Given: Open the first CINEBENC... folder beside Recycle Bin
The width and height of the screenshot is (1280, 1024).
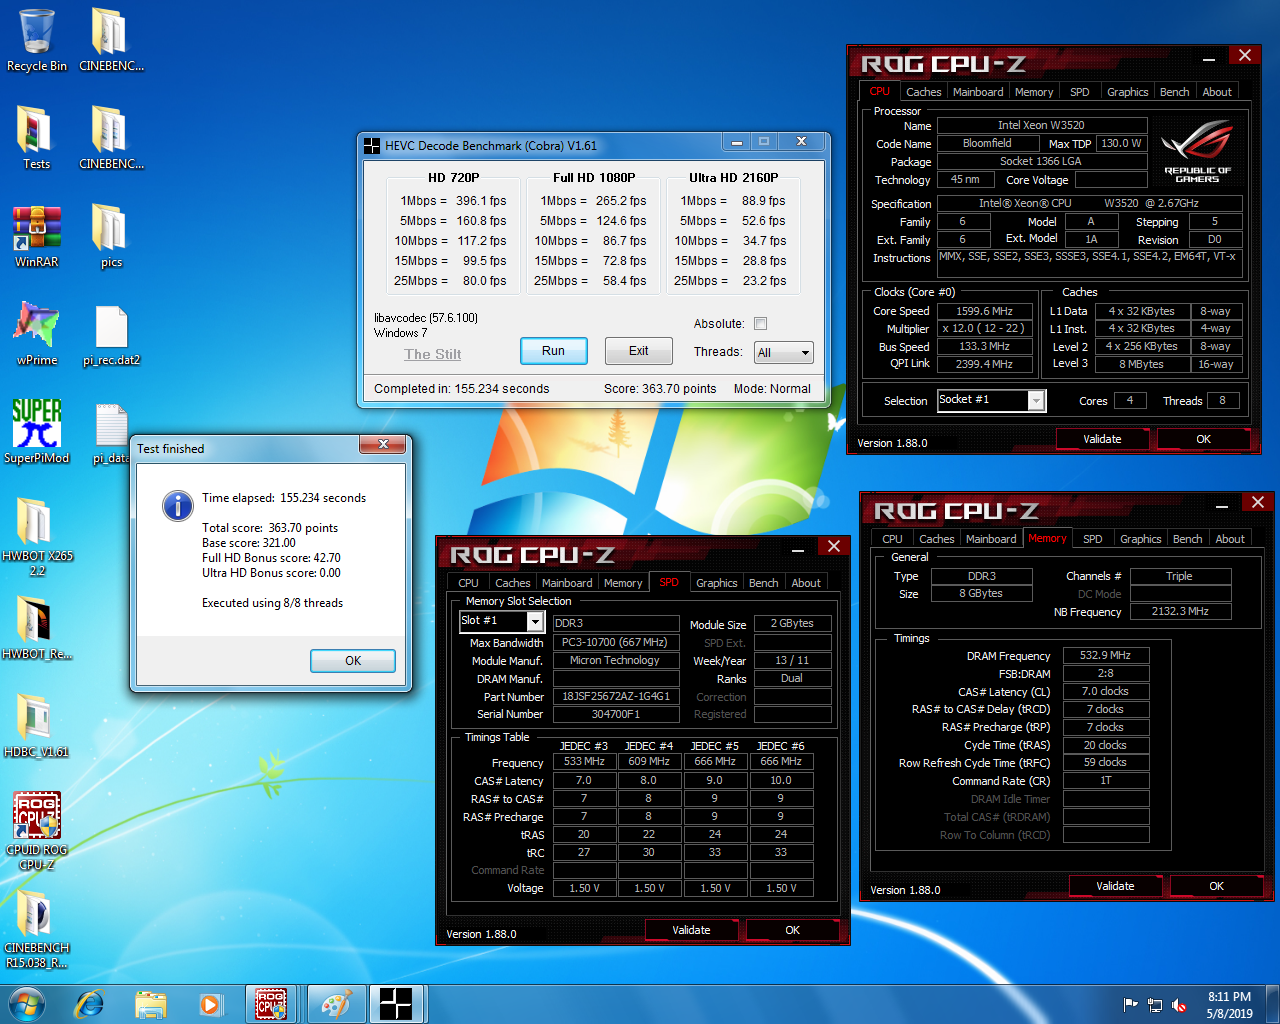Looking at the screenshot, I should tap(111, 40).
